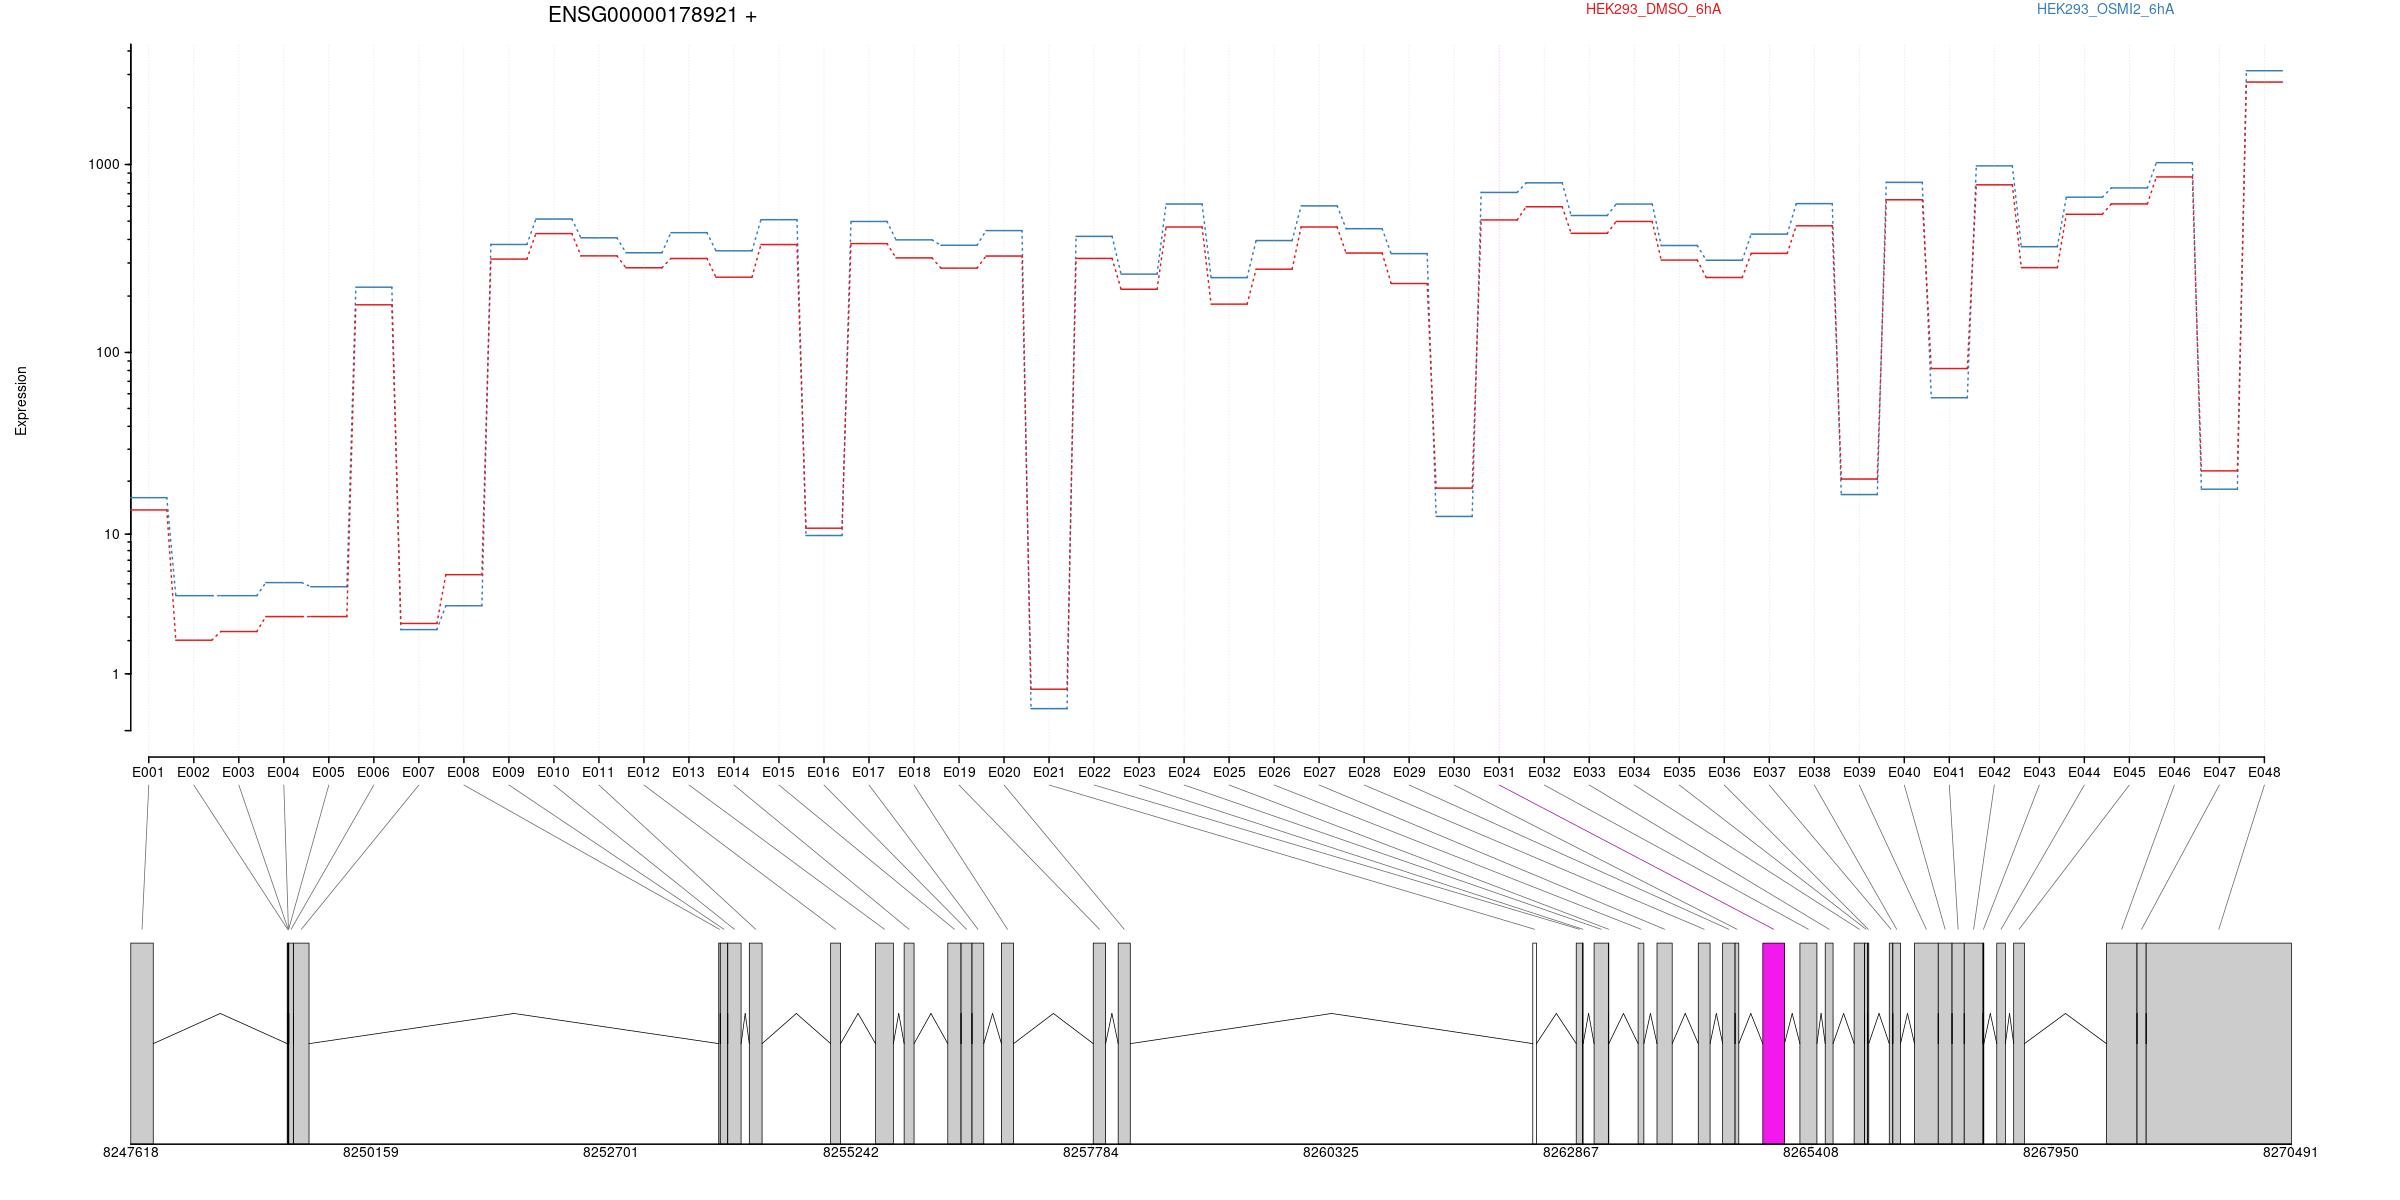Click genomic coordinate 8252701
The image size is (2400, 1200).
click(610, 1152)
